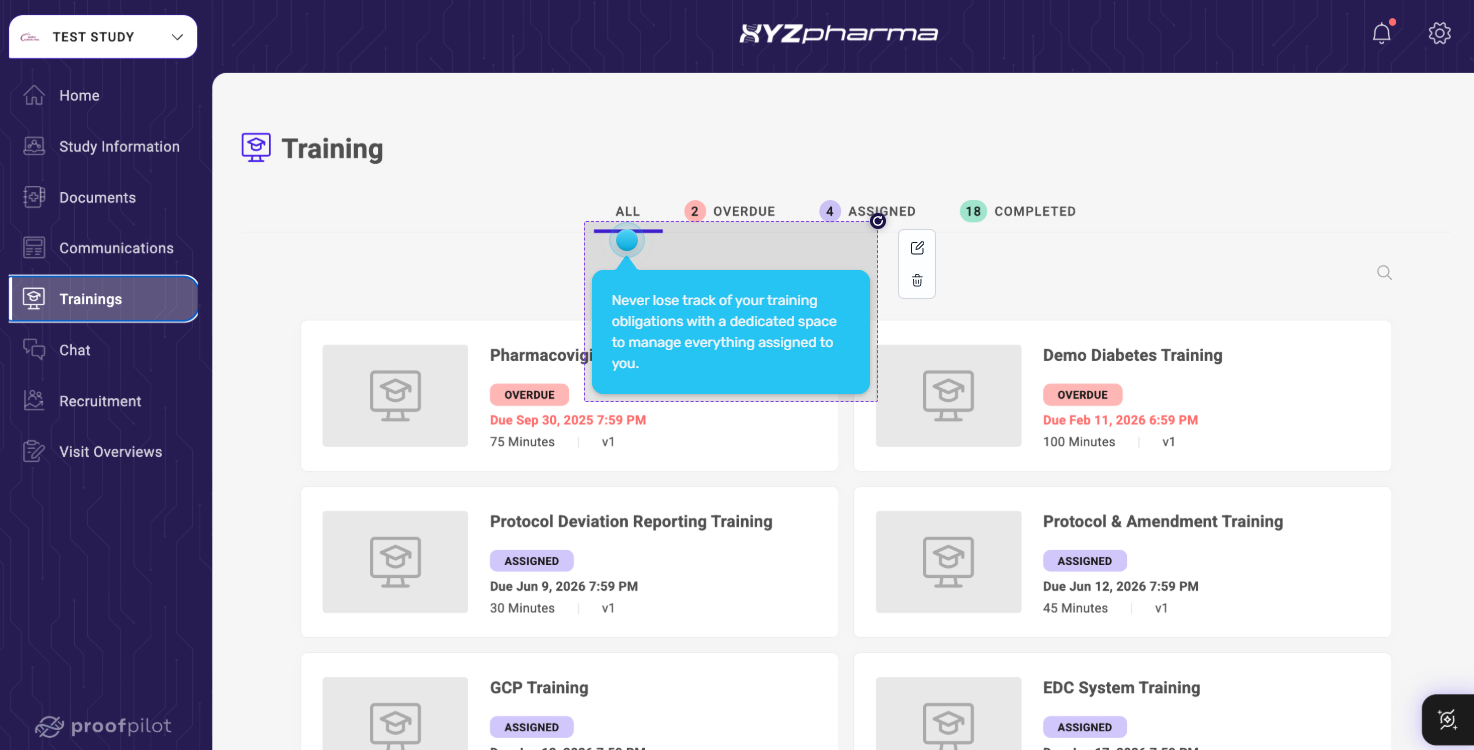The height and width of the screenshot is (750, 1474).
Task: Click the edit icon beside tooltip
Action: [917, 248]
